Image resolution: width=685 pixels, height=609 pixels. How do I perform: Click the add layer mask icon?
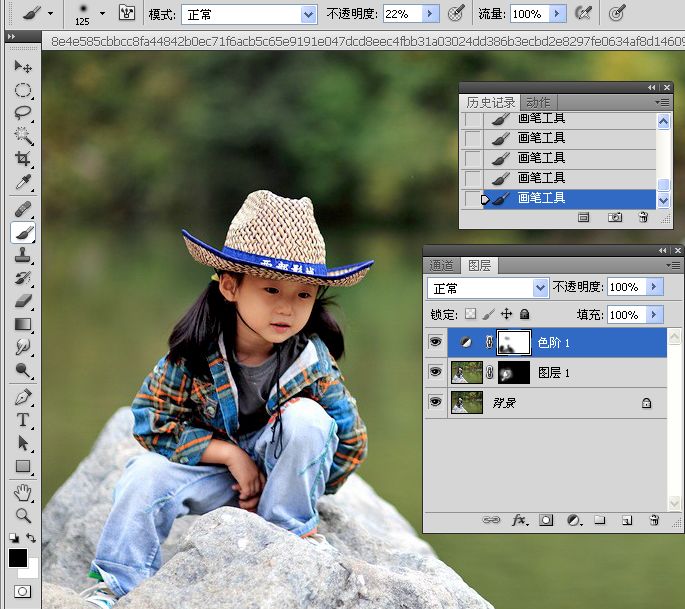click(x=547, y=520)
